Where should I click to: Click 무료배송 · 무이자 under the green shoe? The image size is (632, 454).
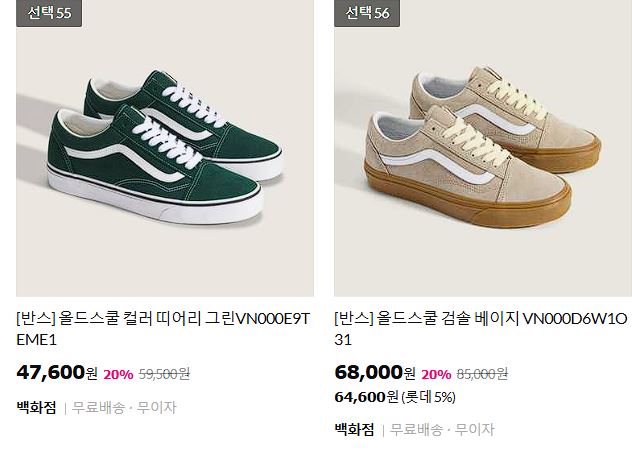(x=124, y=408)
